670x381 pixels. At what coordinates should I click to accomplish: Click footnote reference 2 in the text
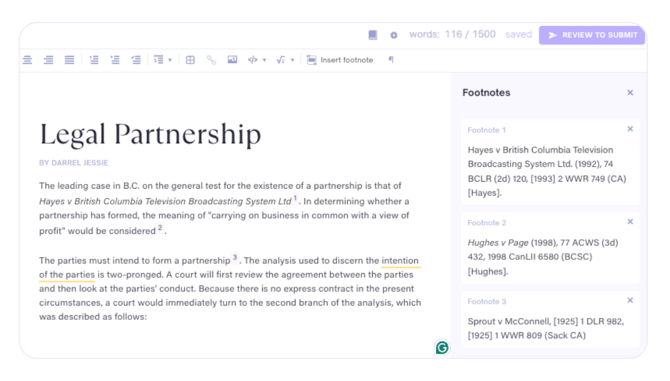160,228
